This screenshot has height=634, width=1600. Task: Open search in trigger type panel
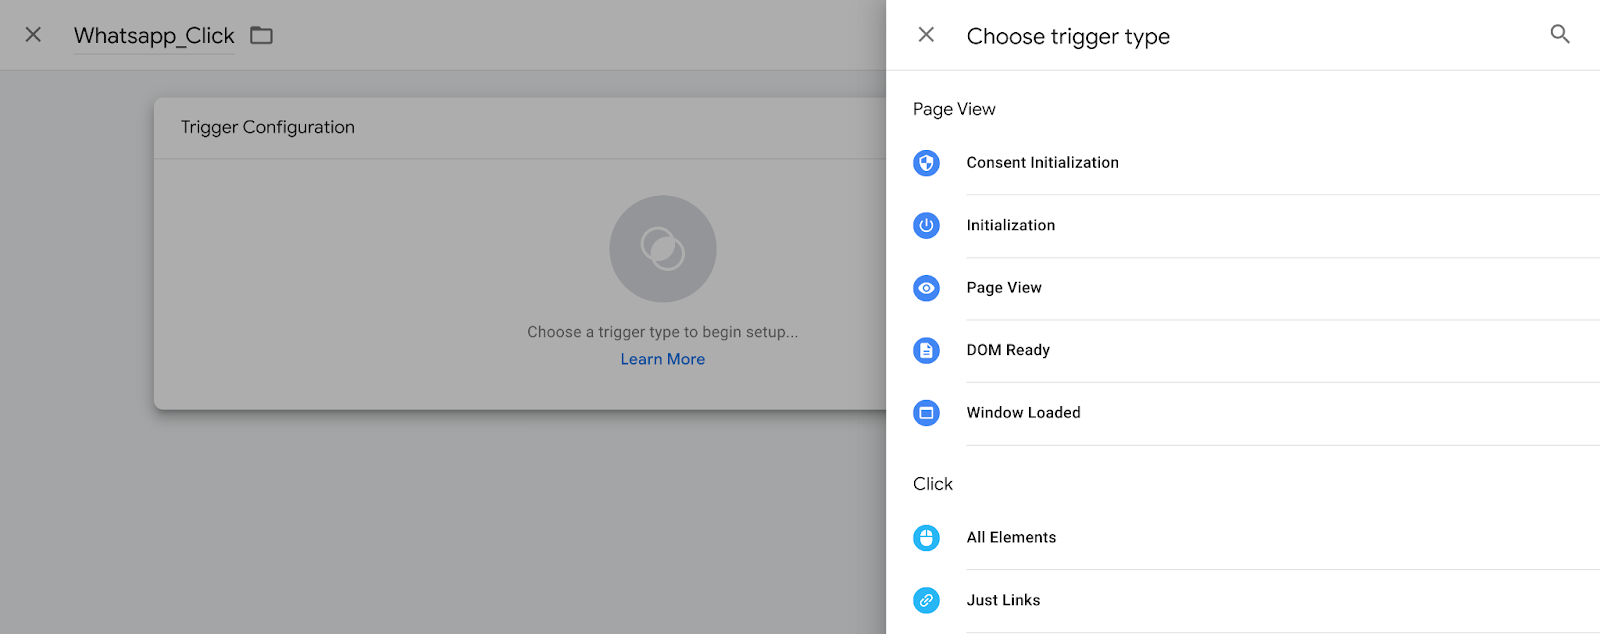(x=1560, y=35)
